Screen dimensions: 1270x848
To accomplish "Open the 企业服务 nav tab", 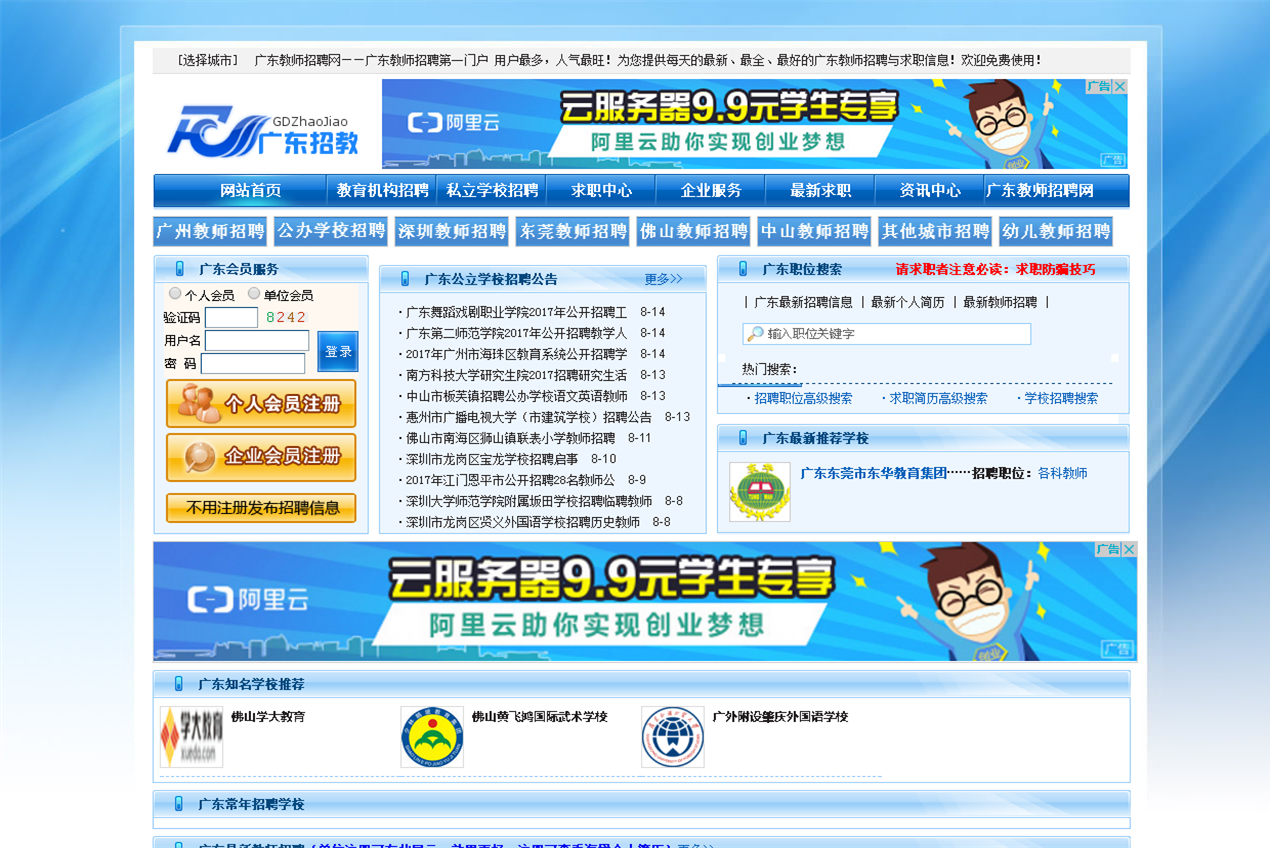I will pos(711,191).
